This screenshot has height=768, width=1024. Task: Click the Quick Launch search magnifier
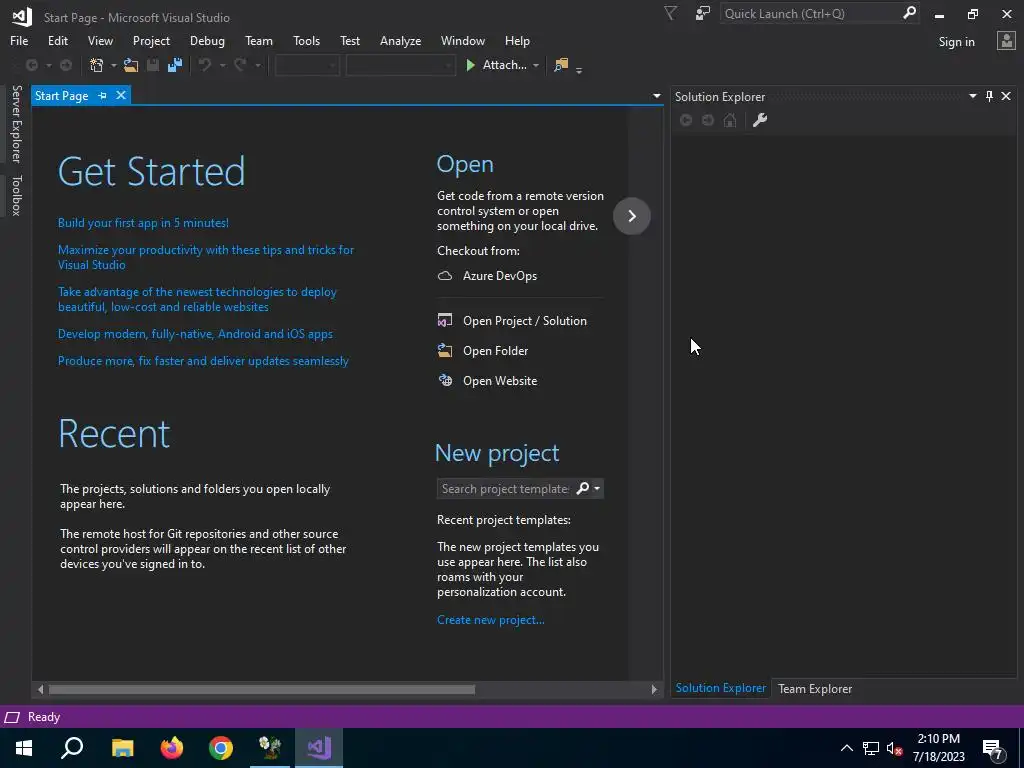point(909,13)
